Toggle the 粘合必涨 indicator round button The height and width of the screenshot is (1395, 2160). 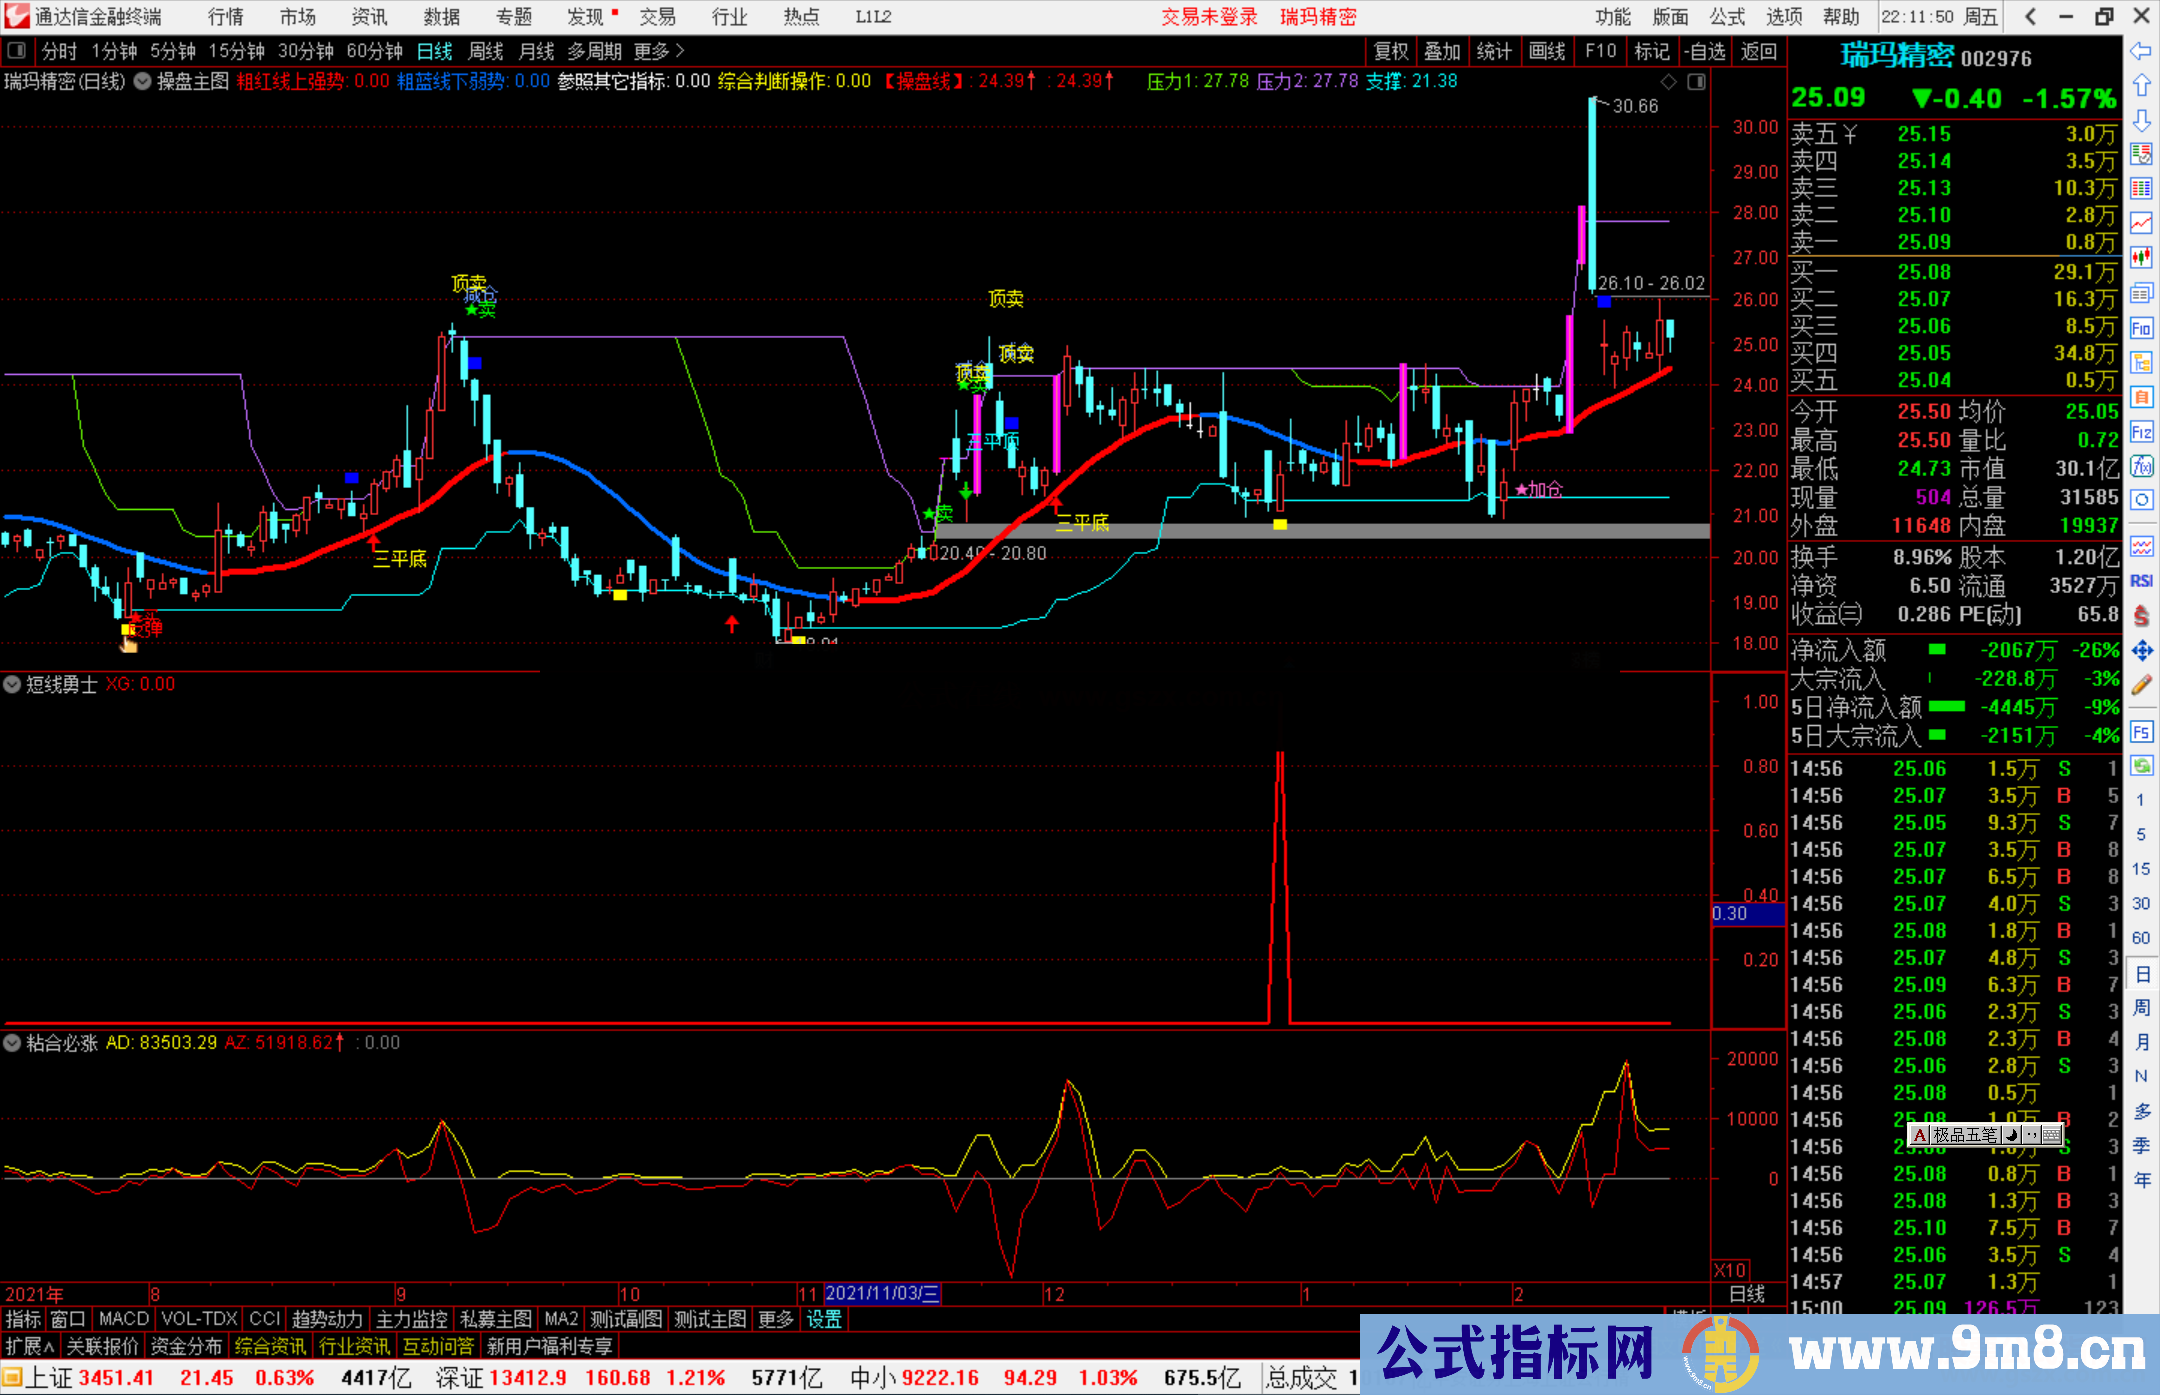pos(12,1043)
